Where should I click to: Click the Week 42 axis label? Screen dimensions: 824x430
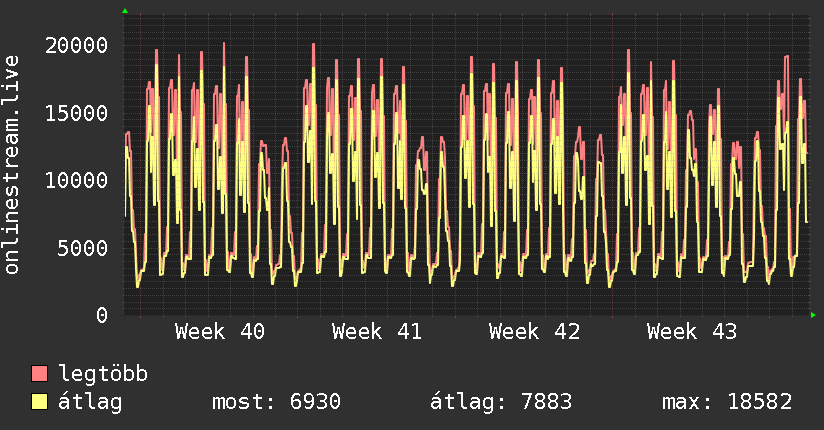(534, 332)
